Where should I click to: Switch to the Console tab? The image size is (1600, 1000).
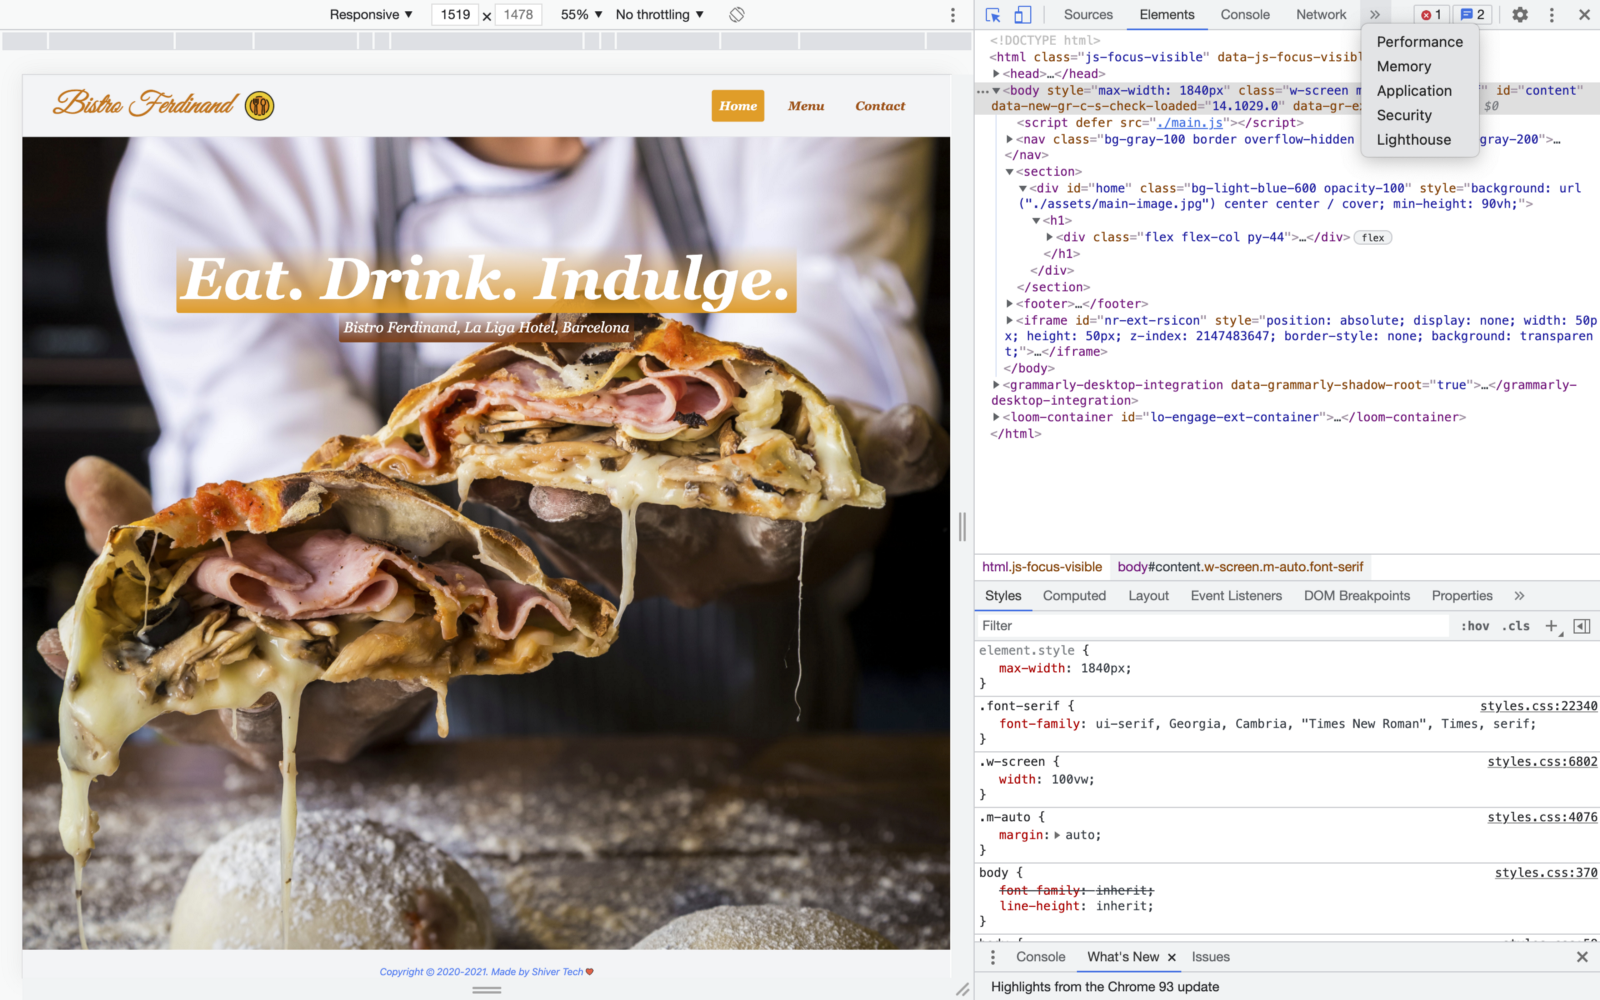pyautogui.click(x=1245, y=15)
